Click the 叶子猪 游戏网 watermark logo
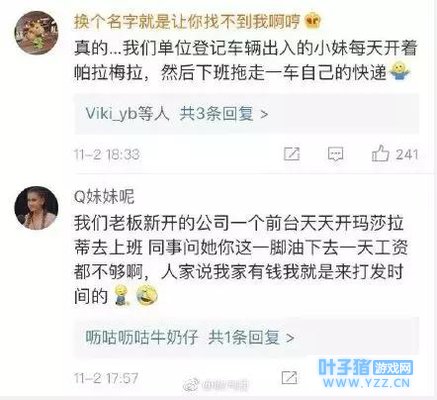 365,373
